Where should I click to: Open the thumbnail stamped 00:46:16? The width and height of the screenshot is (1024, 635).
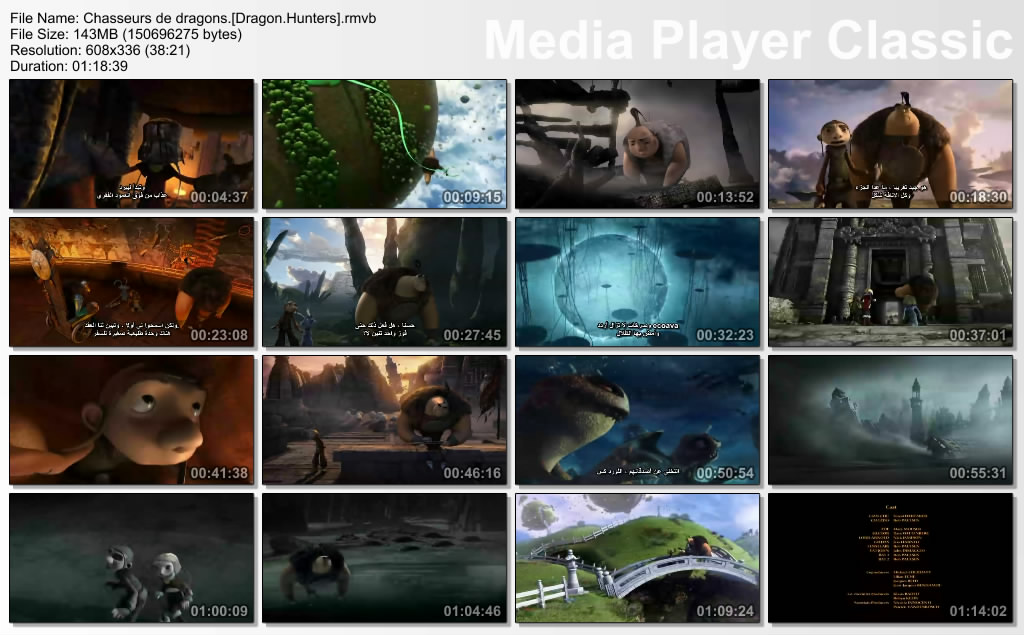click(x=385, y=420)
